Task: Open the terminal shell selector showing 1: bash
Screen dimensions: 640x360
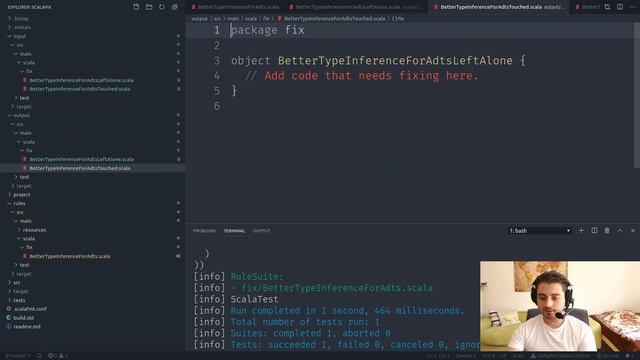Action: [539, 231]
